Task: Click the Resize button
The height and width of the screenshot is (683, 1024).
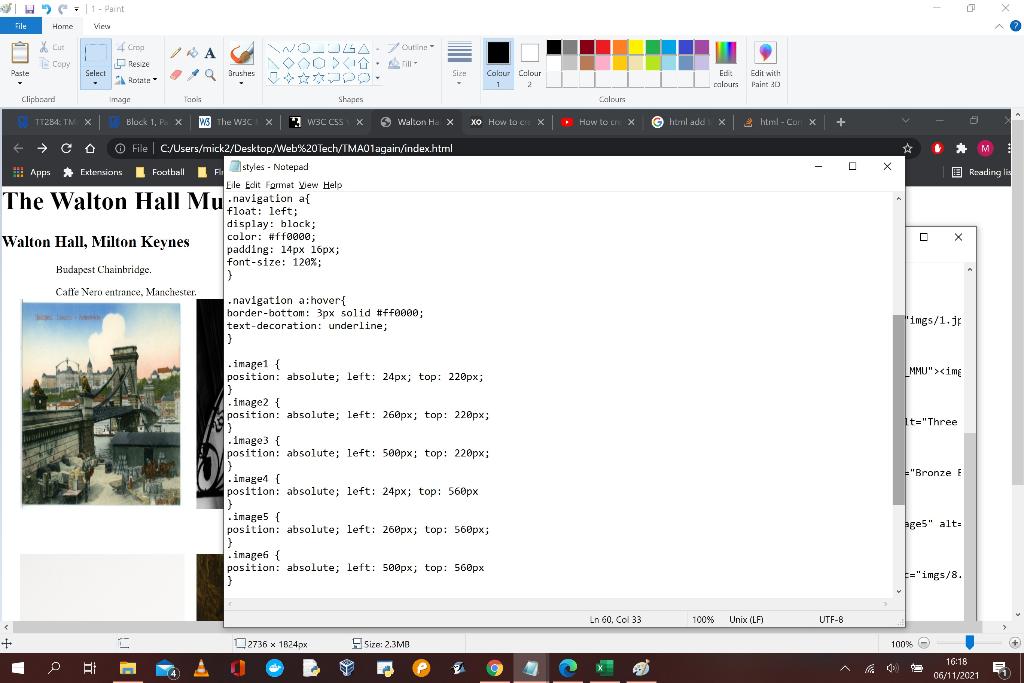Action: tap(133, 62)
